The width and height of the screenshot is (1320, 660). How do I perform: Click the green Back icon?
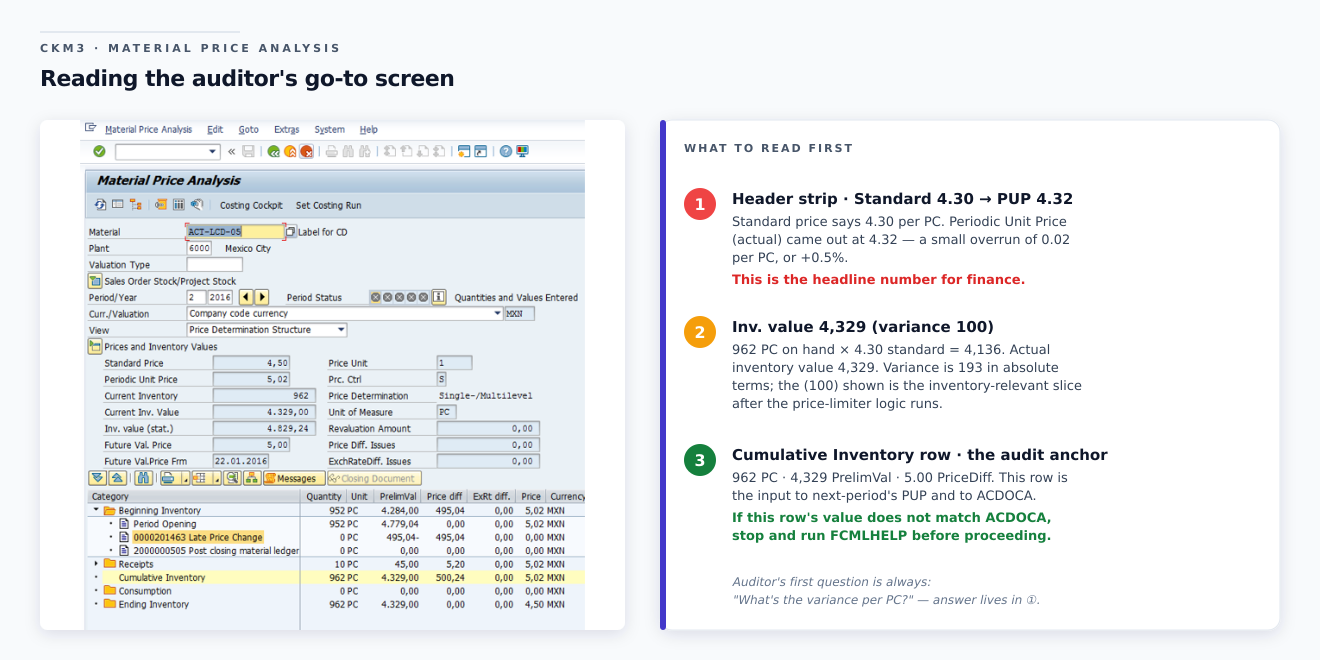tap(274, 151)
